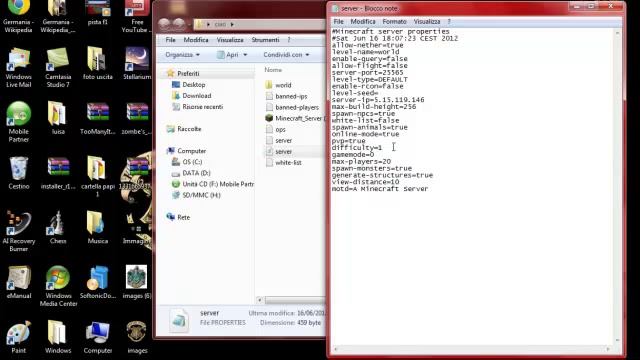Open Organizza dropdown in Explorer toolbar
The height and width of the screenshot is (360, 640).
click(182, 55)
